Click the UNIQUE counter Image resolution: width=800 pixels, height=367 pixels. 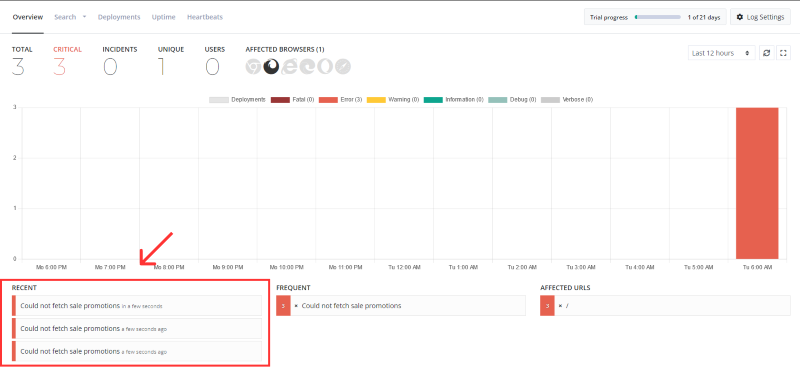(x=171, y=62)
